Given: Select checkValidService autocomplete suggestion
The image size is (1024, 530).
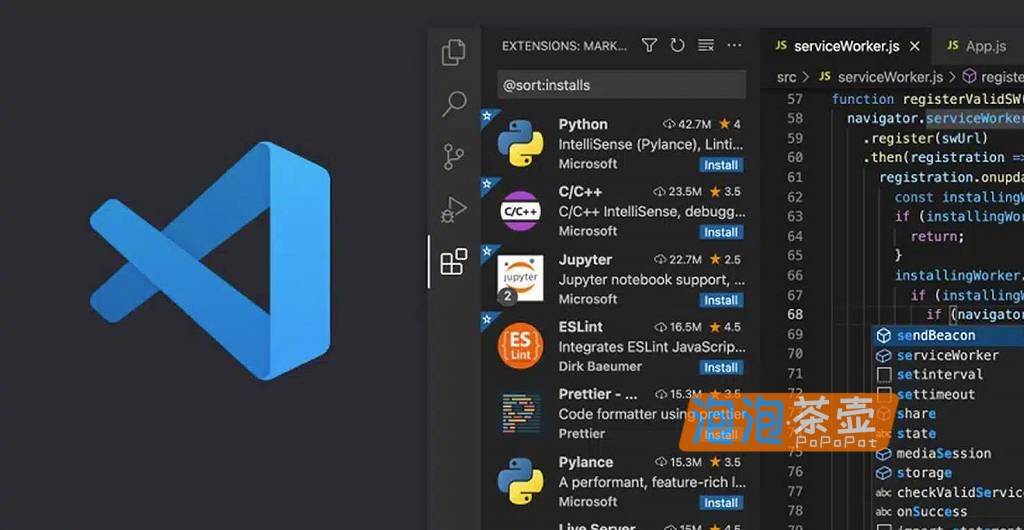Looking at the screenshot, I should (948, 492).
